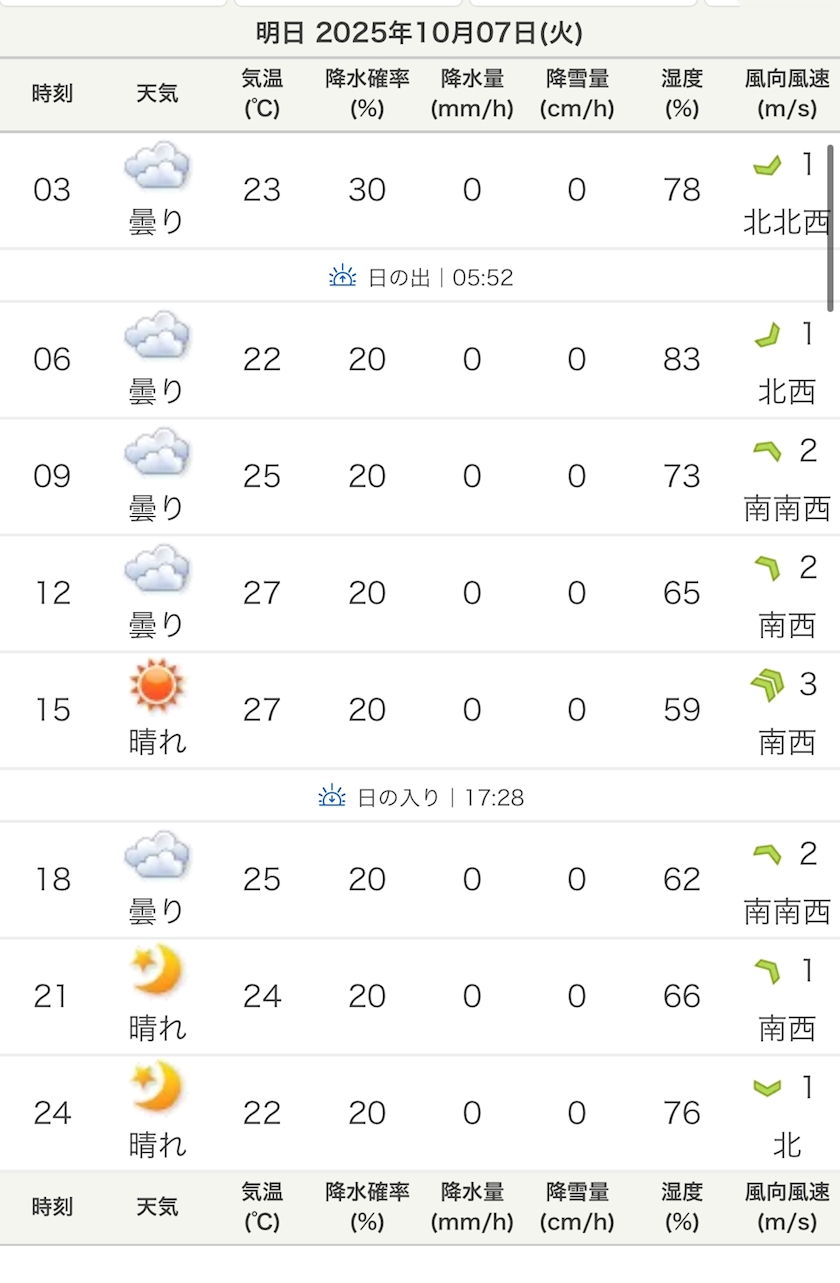Click the sunrise icon next to 日の出
This screenshot has height=1283, width=840.
tap(343, 277)
